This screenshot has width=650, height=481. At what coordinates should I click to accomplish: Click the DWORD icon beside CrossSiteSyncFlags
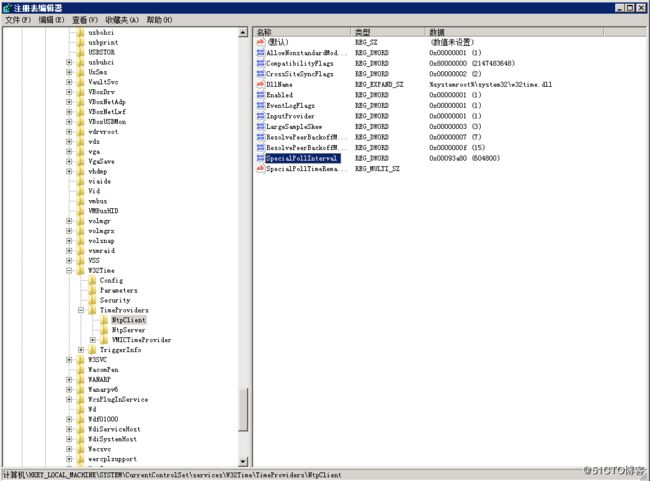click(260, 74)
